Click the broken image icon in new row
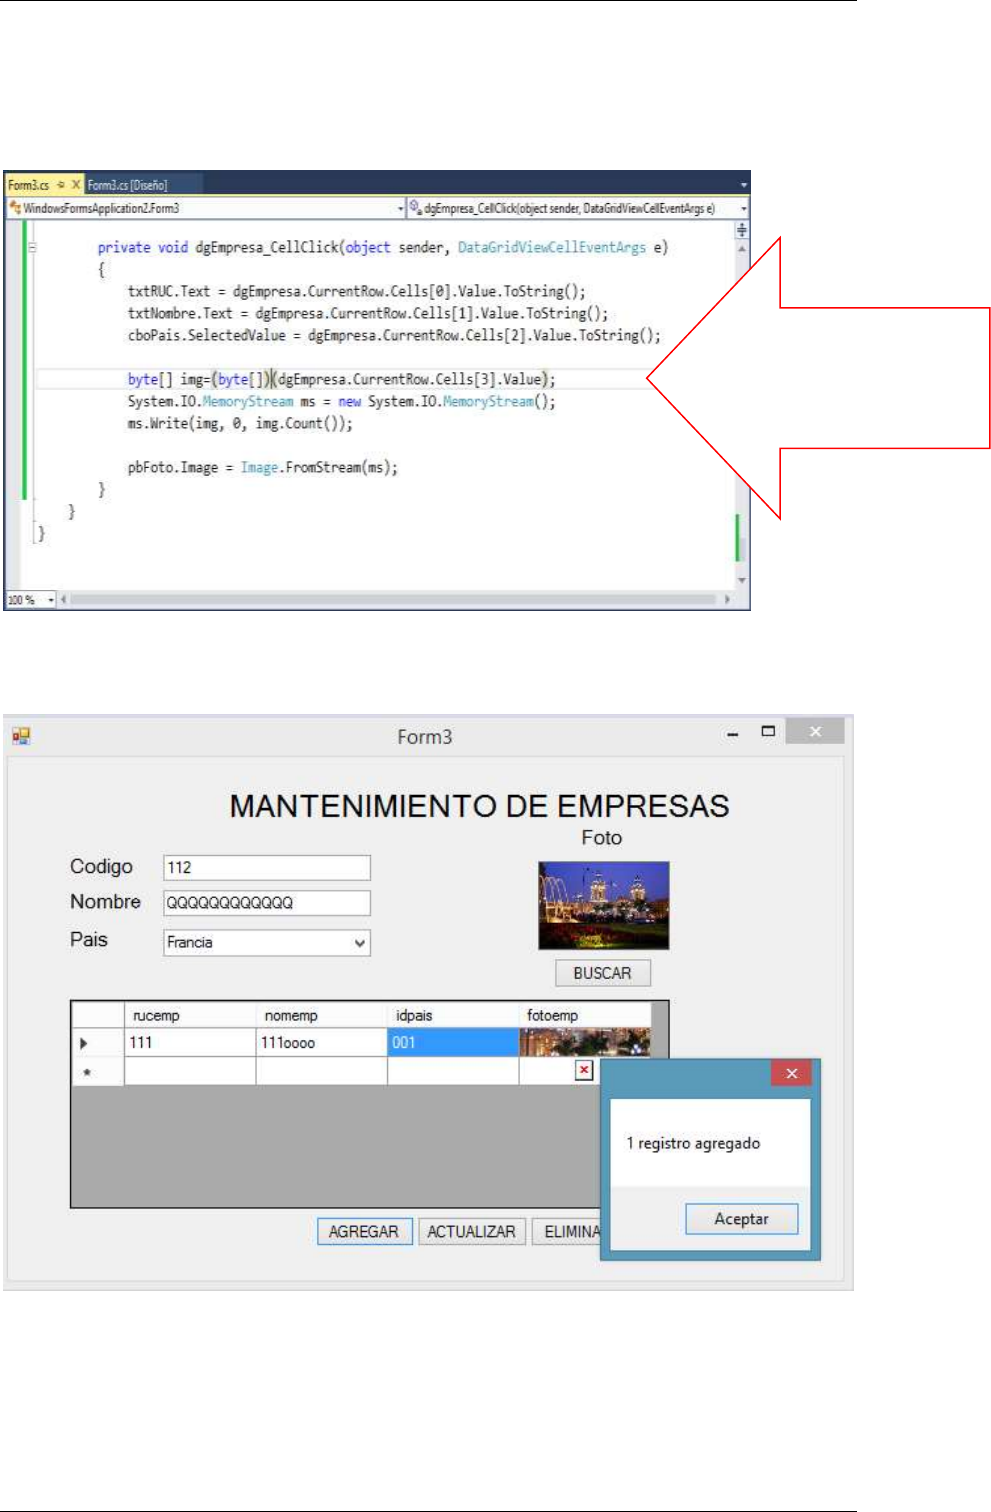Image resolution: width=991 pixels, height=1512 pixels. (584, 1070)
